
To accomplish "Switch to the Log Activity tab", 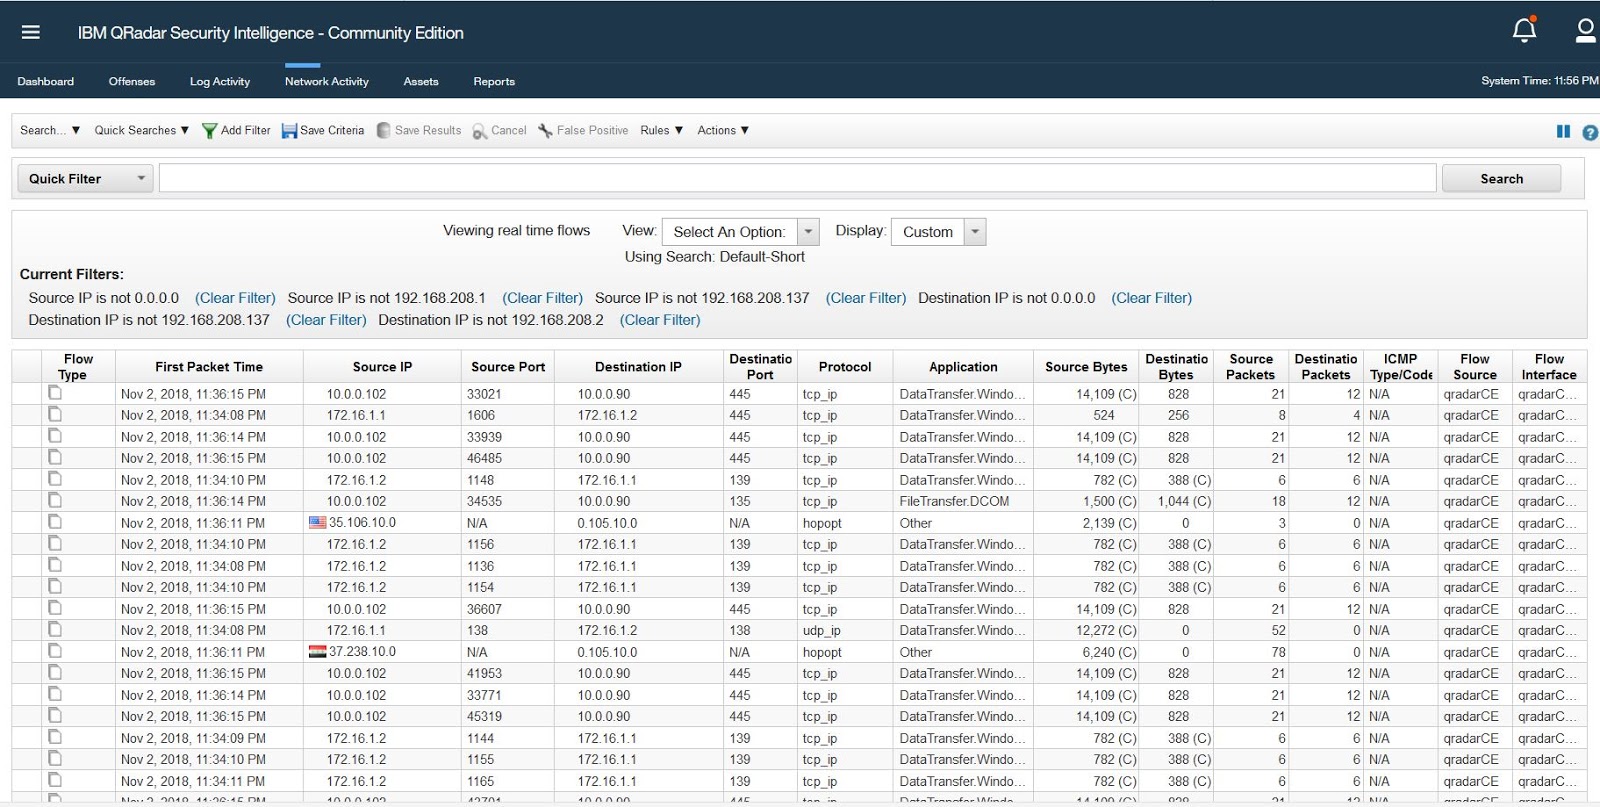I will 220,81.
